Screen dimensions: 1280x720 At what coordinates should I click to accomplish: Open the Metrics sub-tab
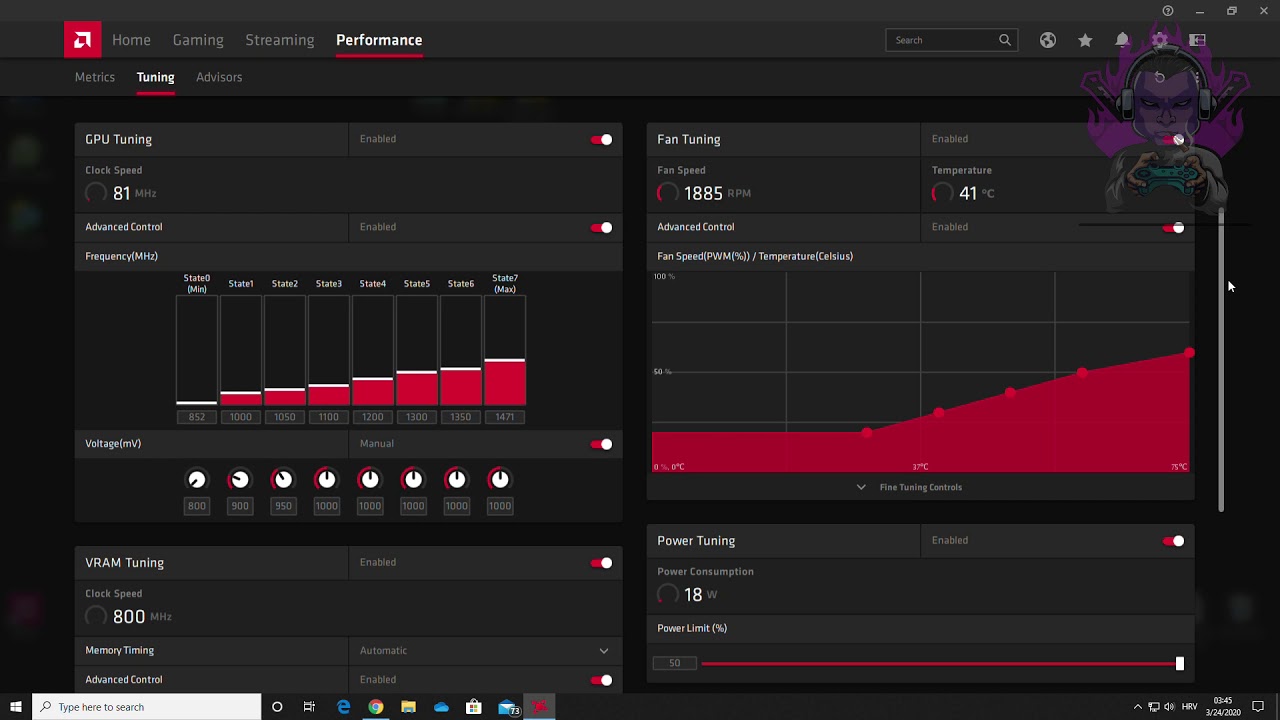point(95,77)
